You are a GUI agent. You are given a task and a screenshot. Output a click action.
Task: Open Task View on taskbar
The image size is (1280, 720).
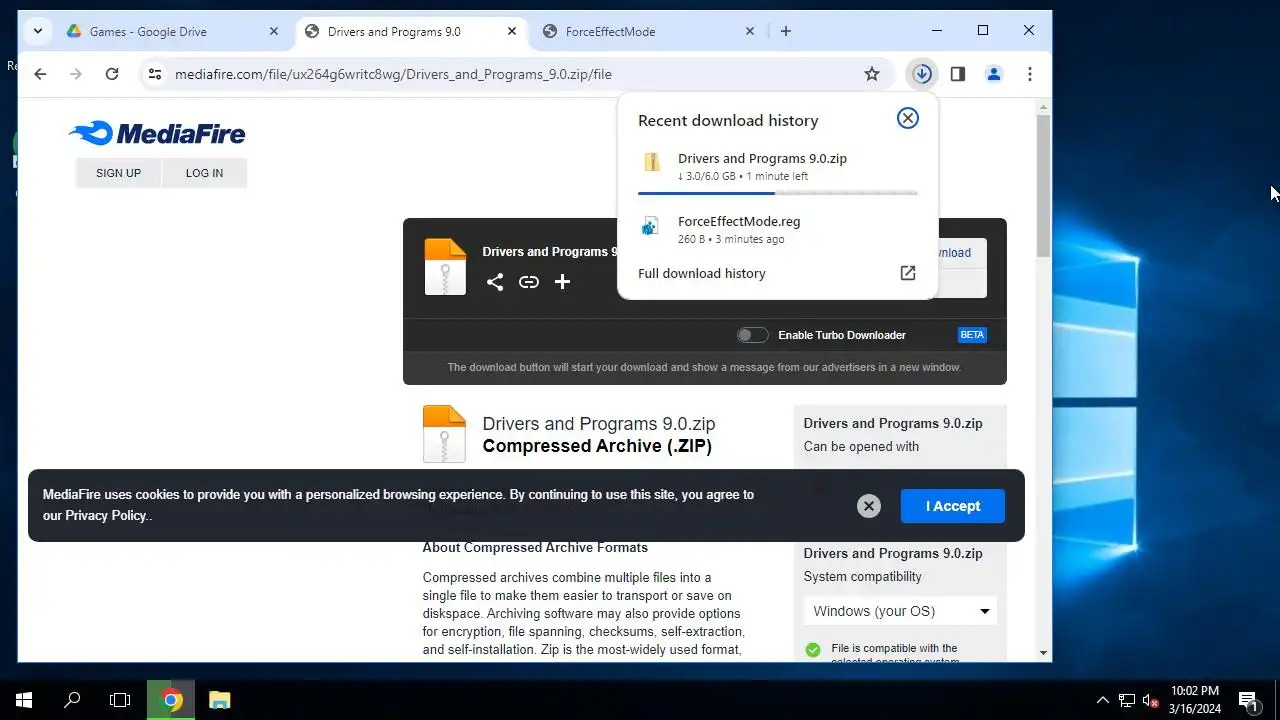[120, 700]
